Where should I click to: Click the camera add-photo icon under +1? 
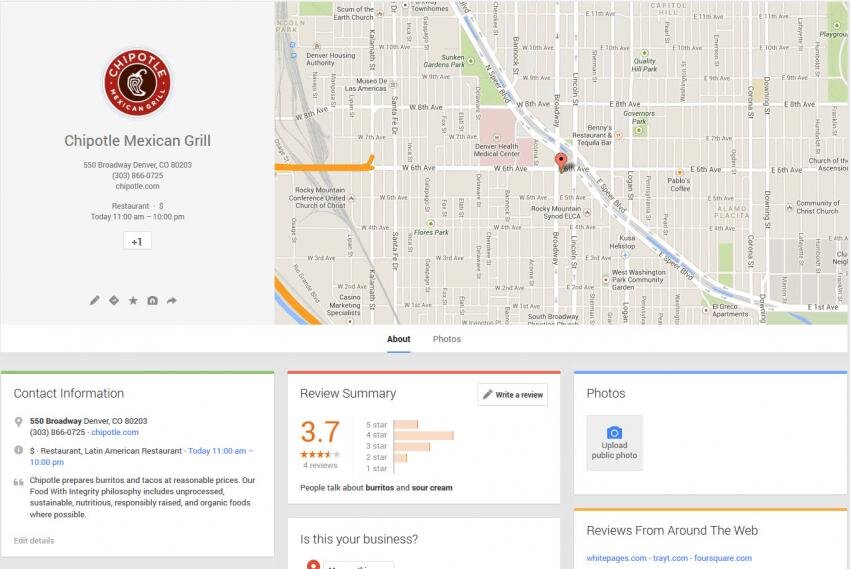[152, 300]
